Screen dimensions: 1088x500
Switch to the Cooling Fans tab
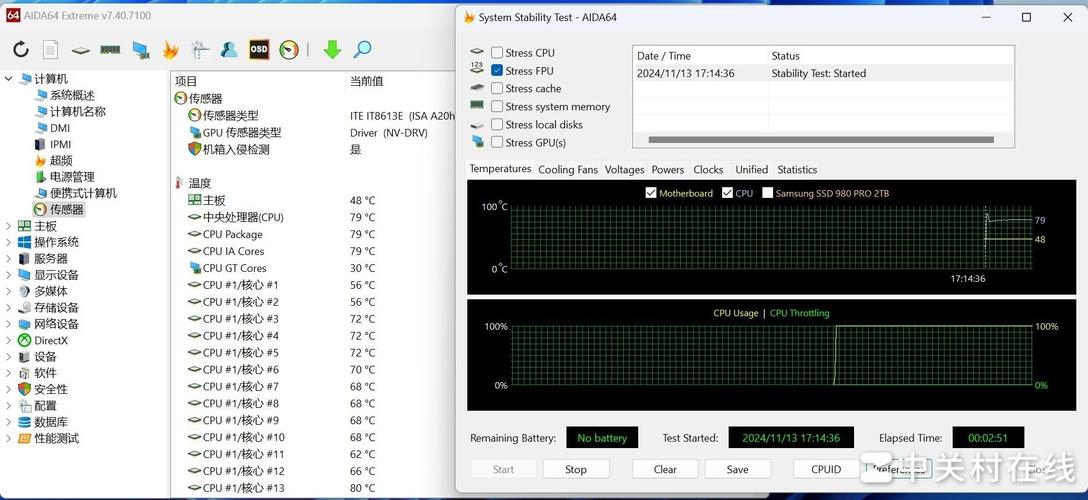568,170
